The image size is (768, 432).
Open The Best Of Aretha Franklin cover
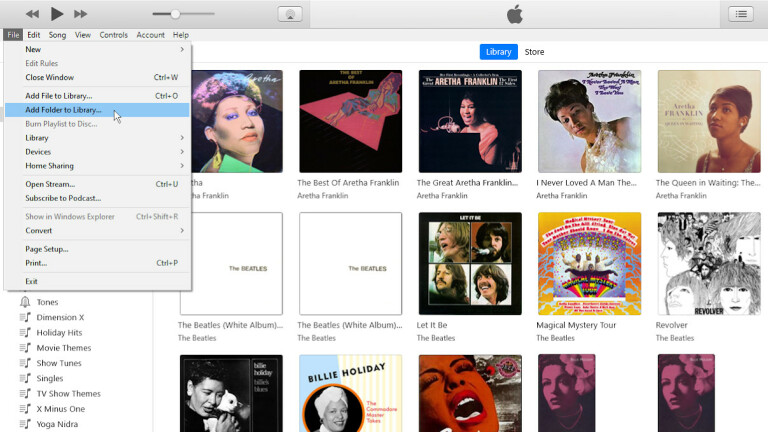(351, 121)
